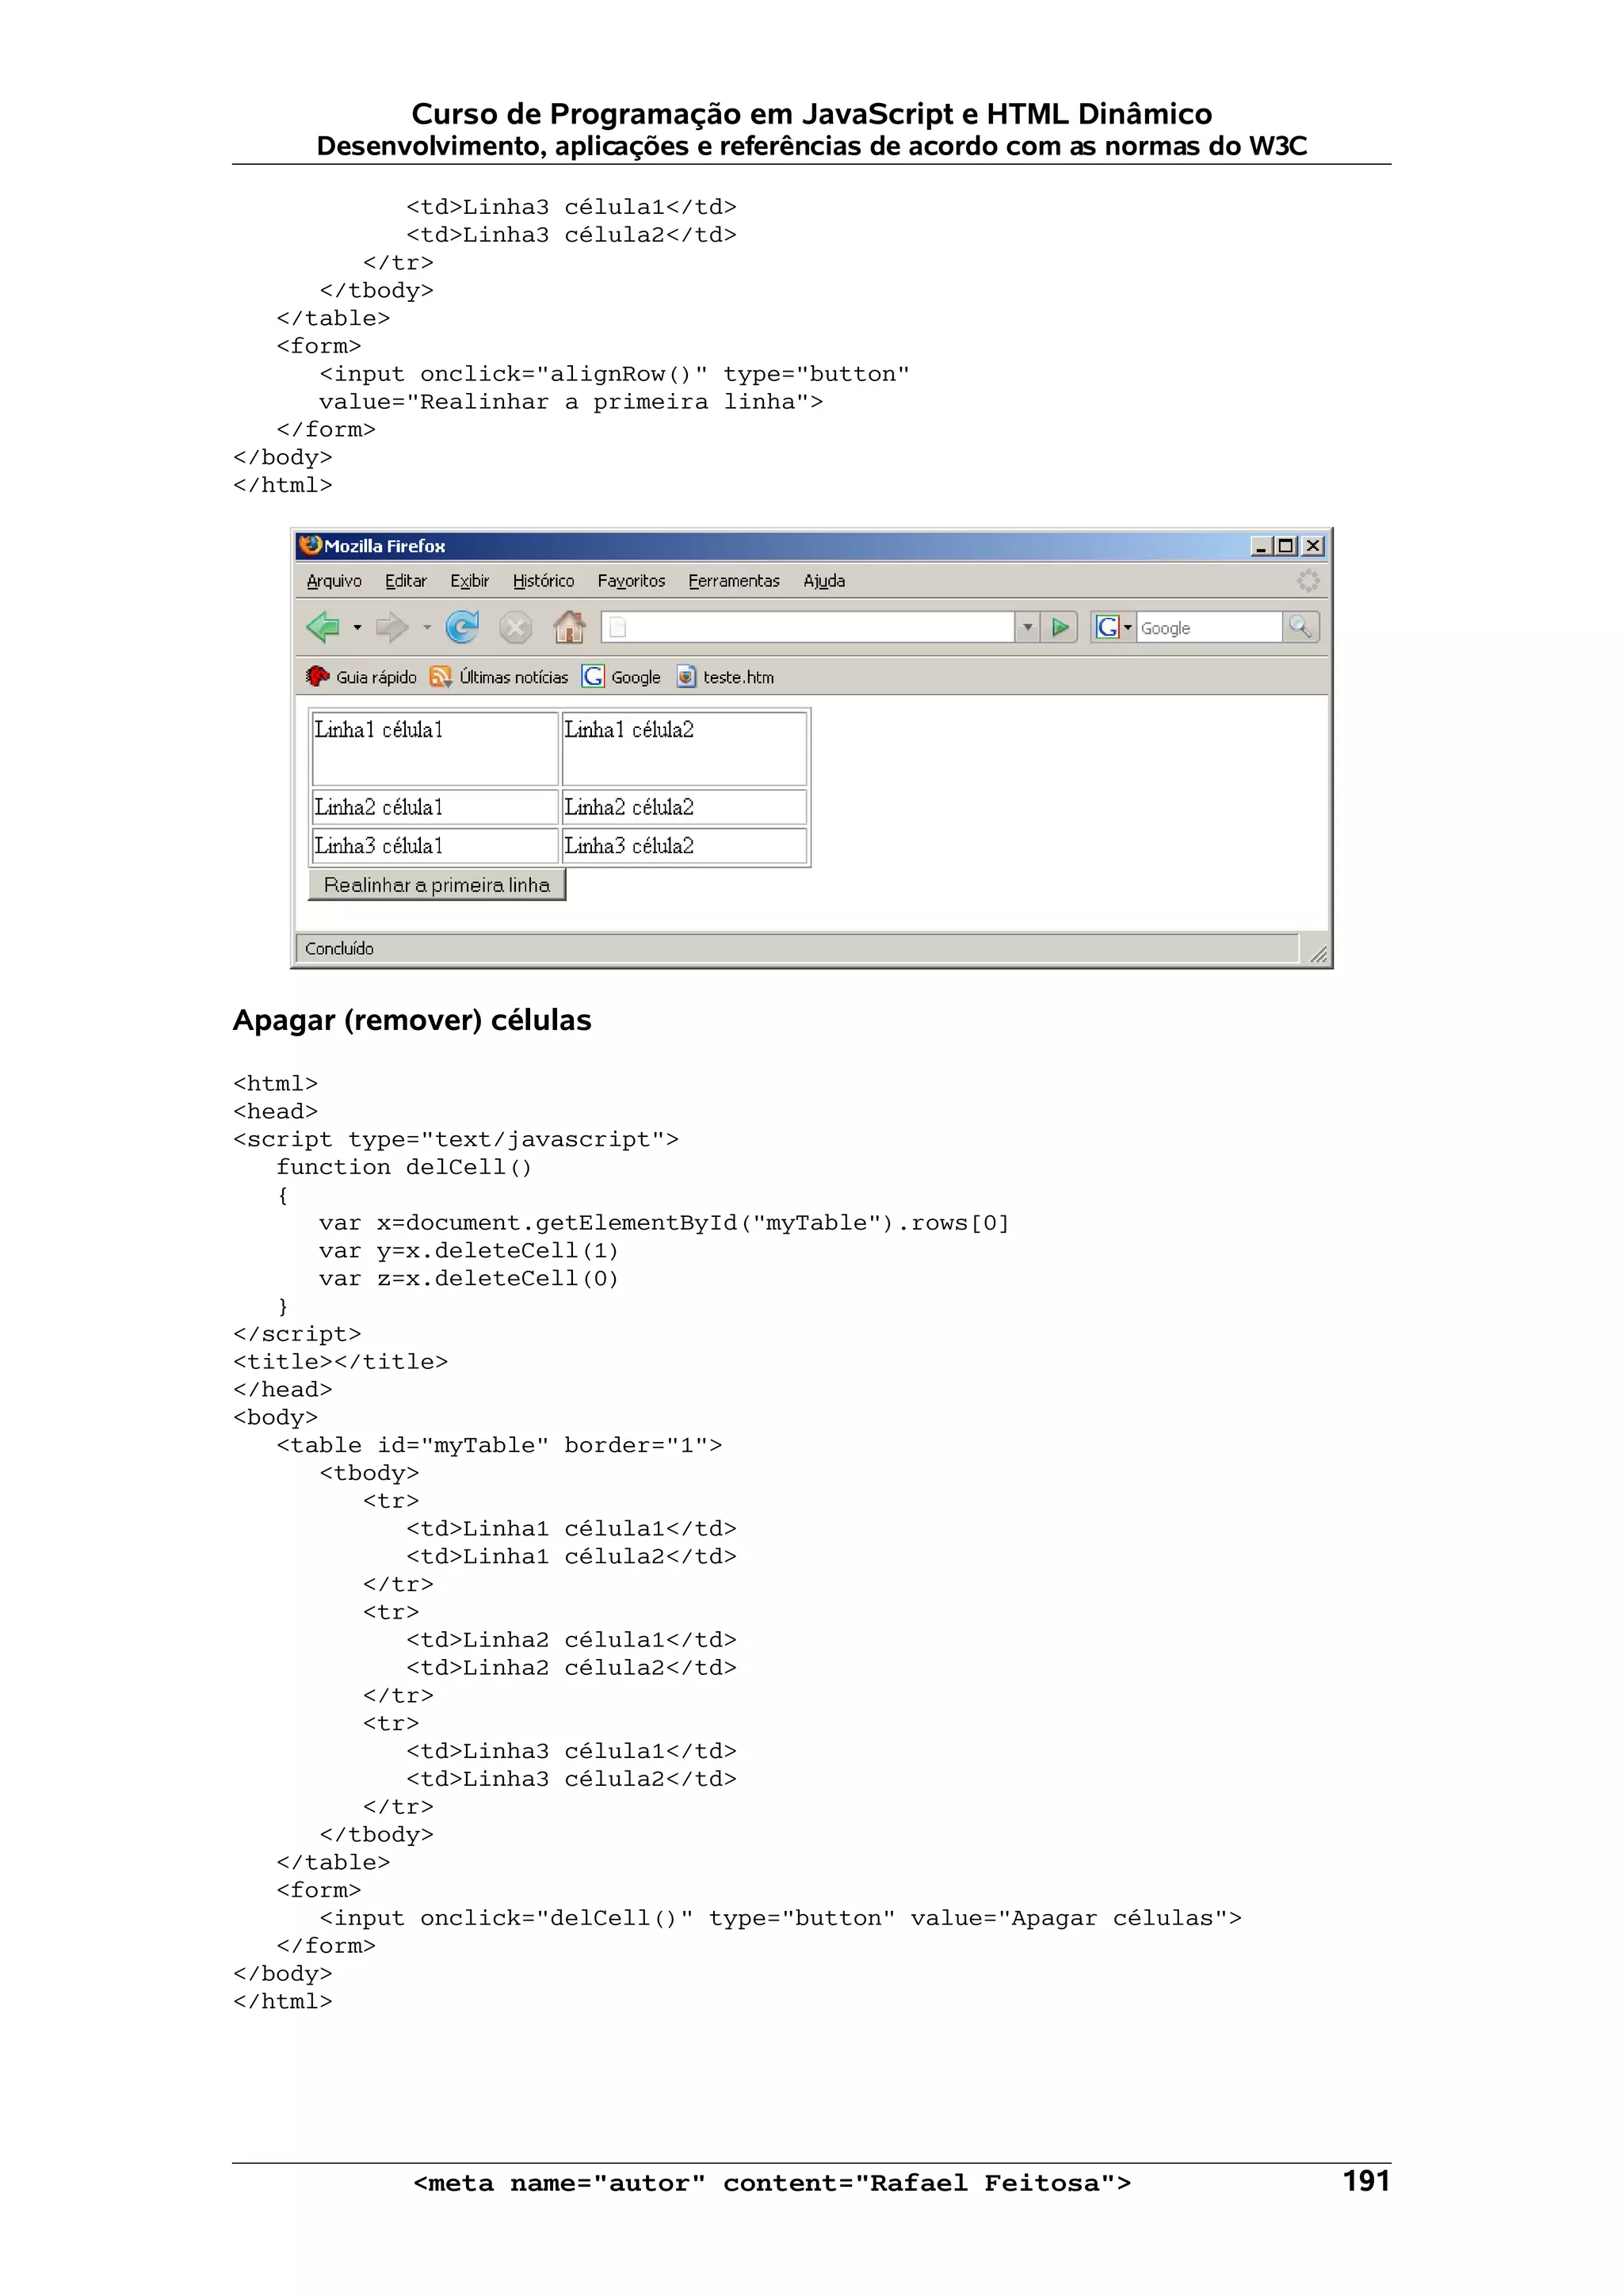Open the Google bookmark
The image size is (1623, 2296).
click(x=621, y=677)
